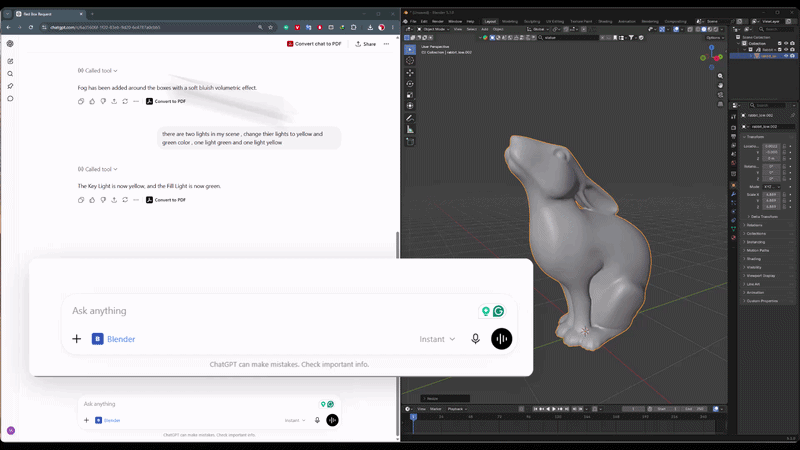Open the Output properties tab icon
This screenshot has height=450, width=800.
pos(733,136)
